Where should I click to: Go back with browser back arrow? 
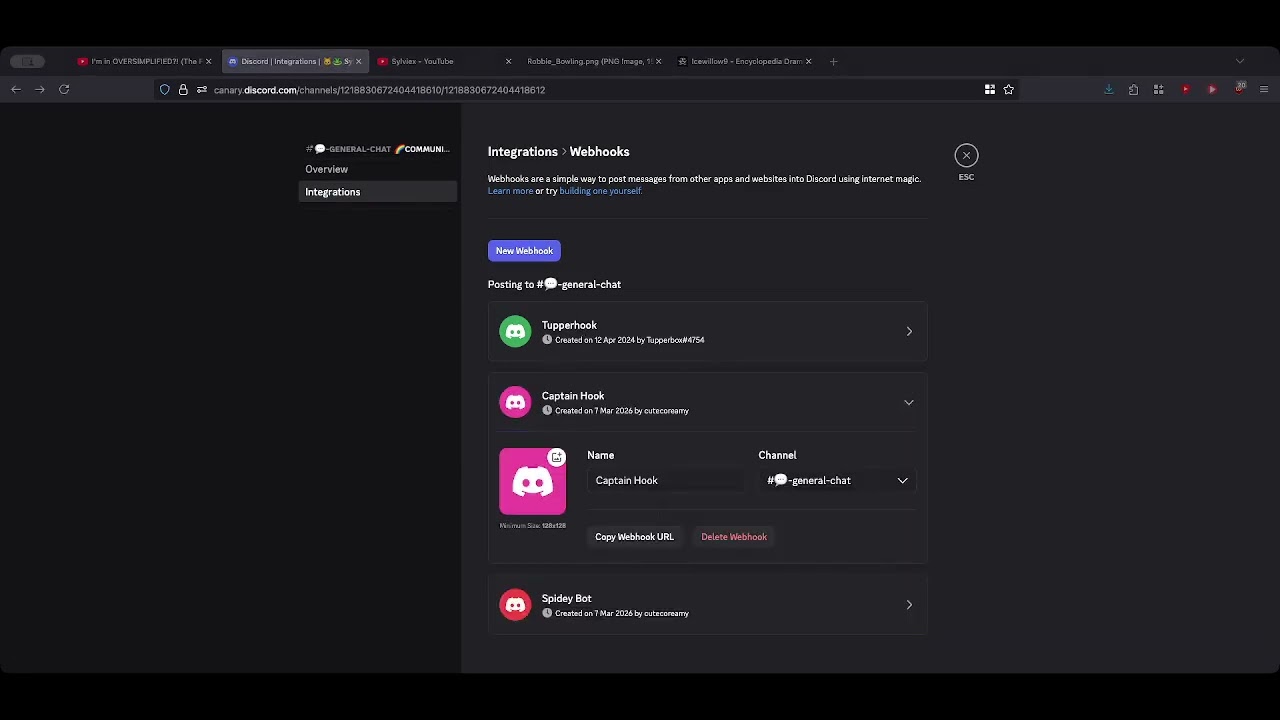point(16,90)
